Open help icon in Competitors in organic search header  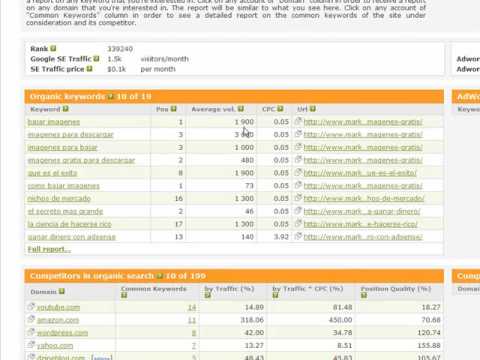pyautogui.click(x=160, y=276)
